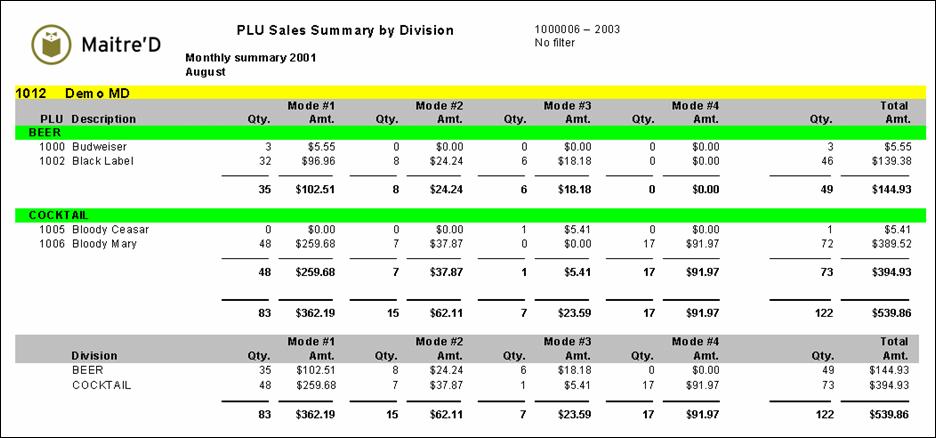Click the Maitre'D brand name text
The height and width of the screenshot is (438, 936).
119,45
